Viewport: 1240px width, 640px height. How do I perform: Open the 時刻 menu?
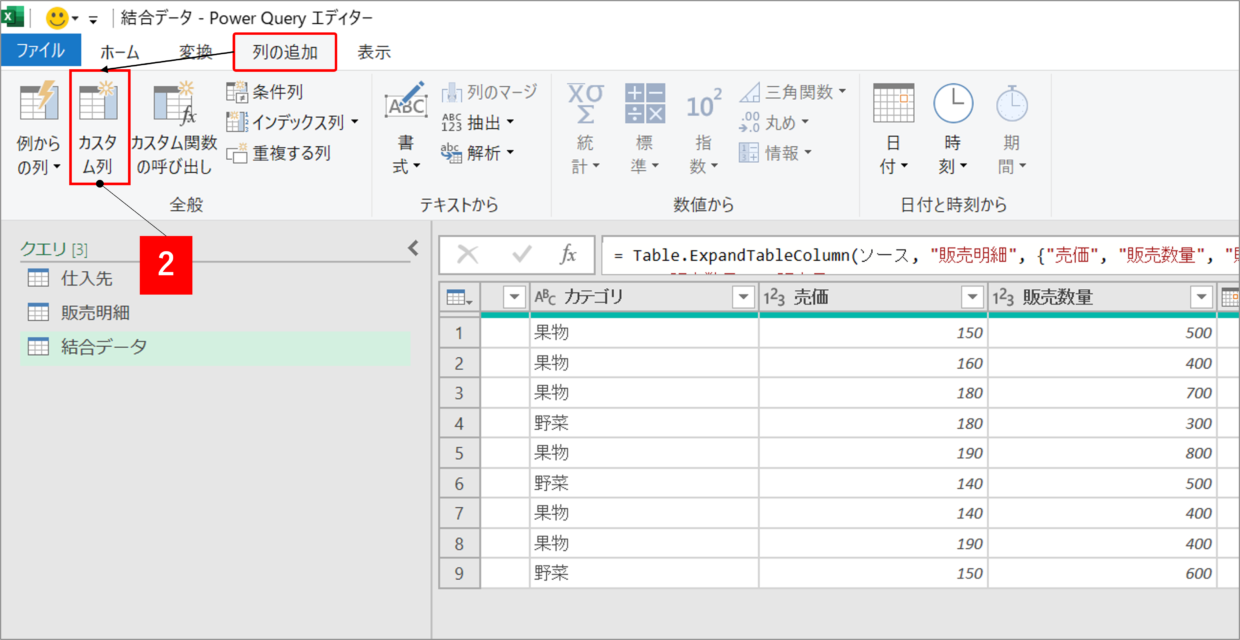tap(953, 130)
